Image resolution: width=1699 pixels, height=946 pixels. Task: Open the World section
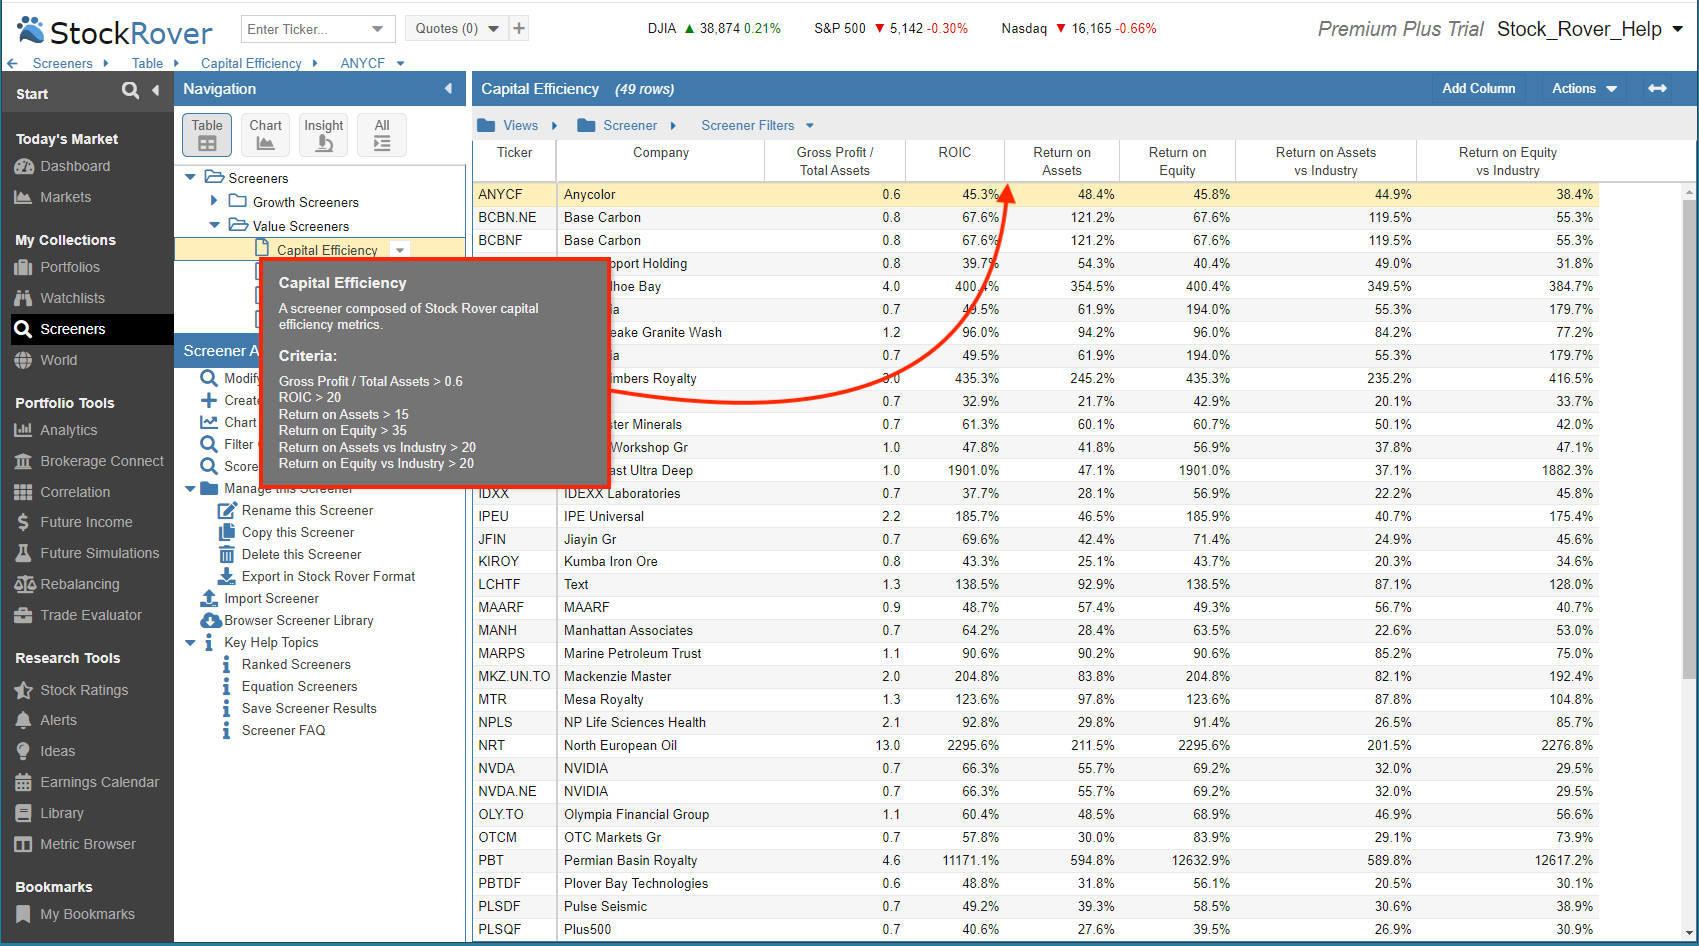coord(58,360)
